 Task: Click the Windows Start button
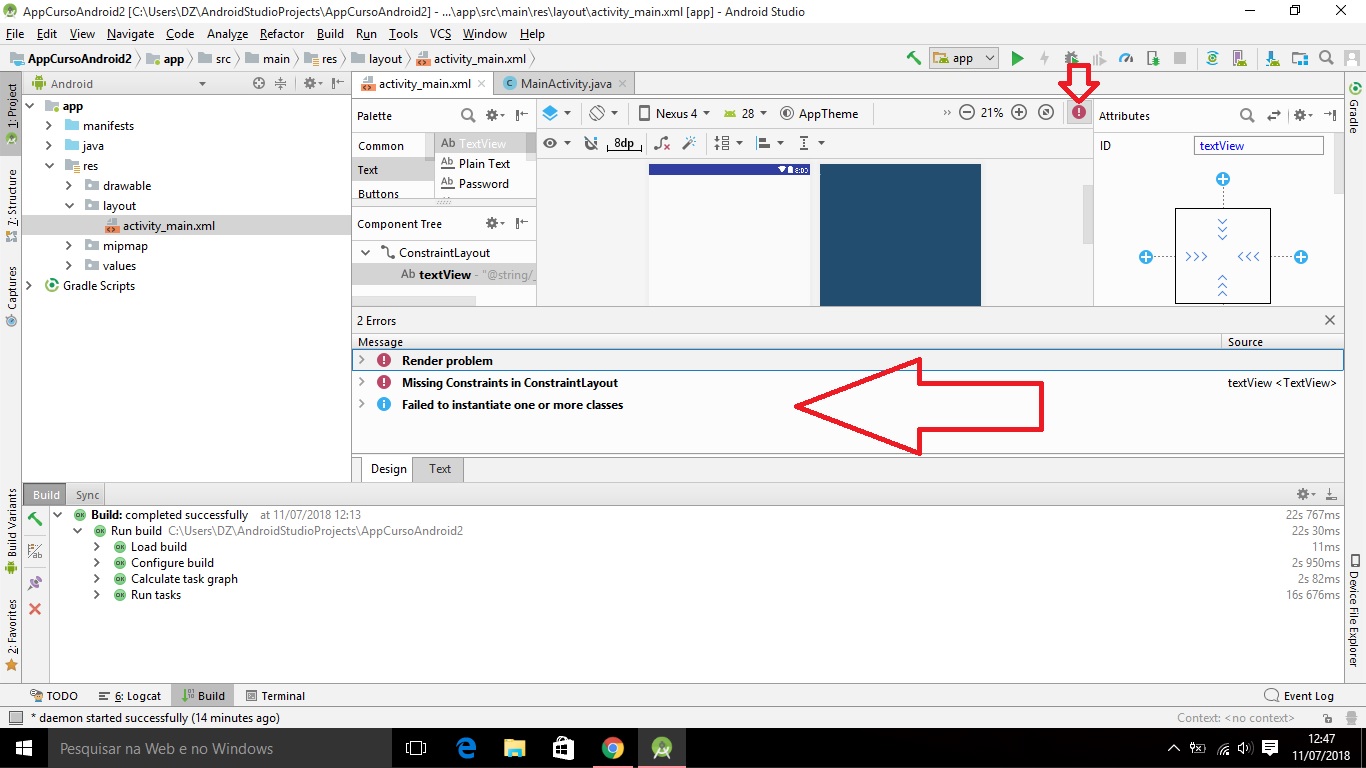[x=23, y=748]
